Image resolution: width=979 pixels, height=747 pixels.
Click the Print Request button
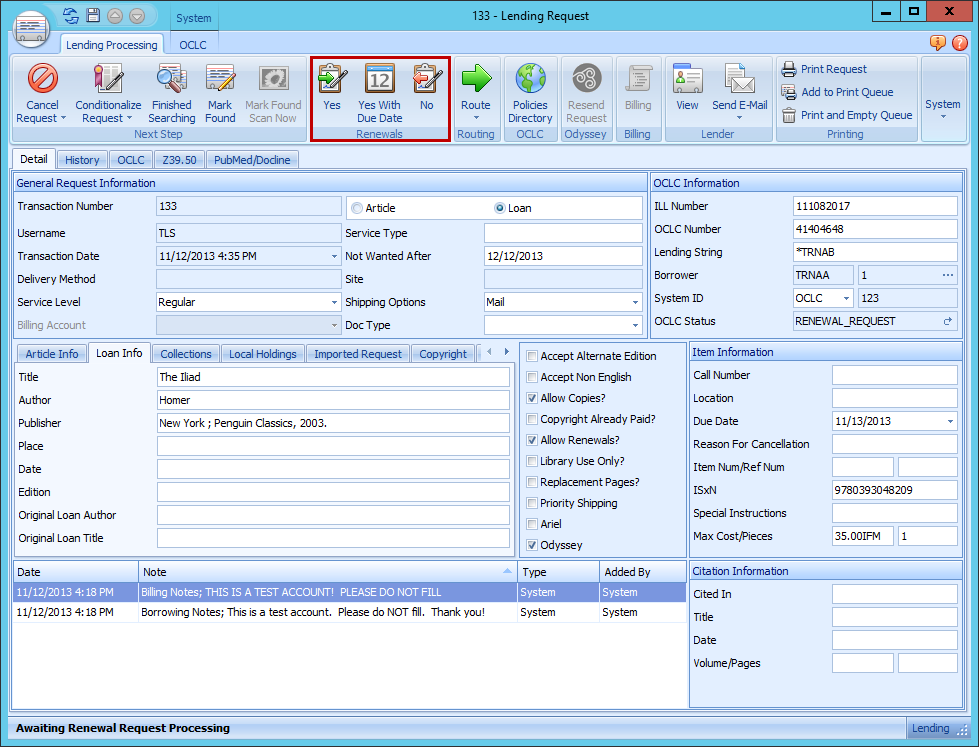[833, 69]
